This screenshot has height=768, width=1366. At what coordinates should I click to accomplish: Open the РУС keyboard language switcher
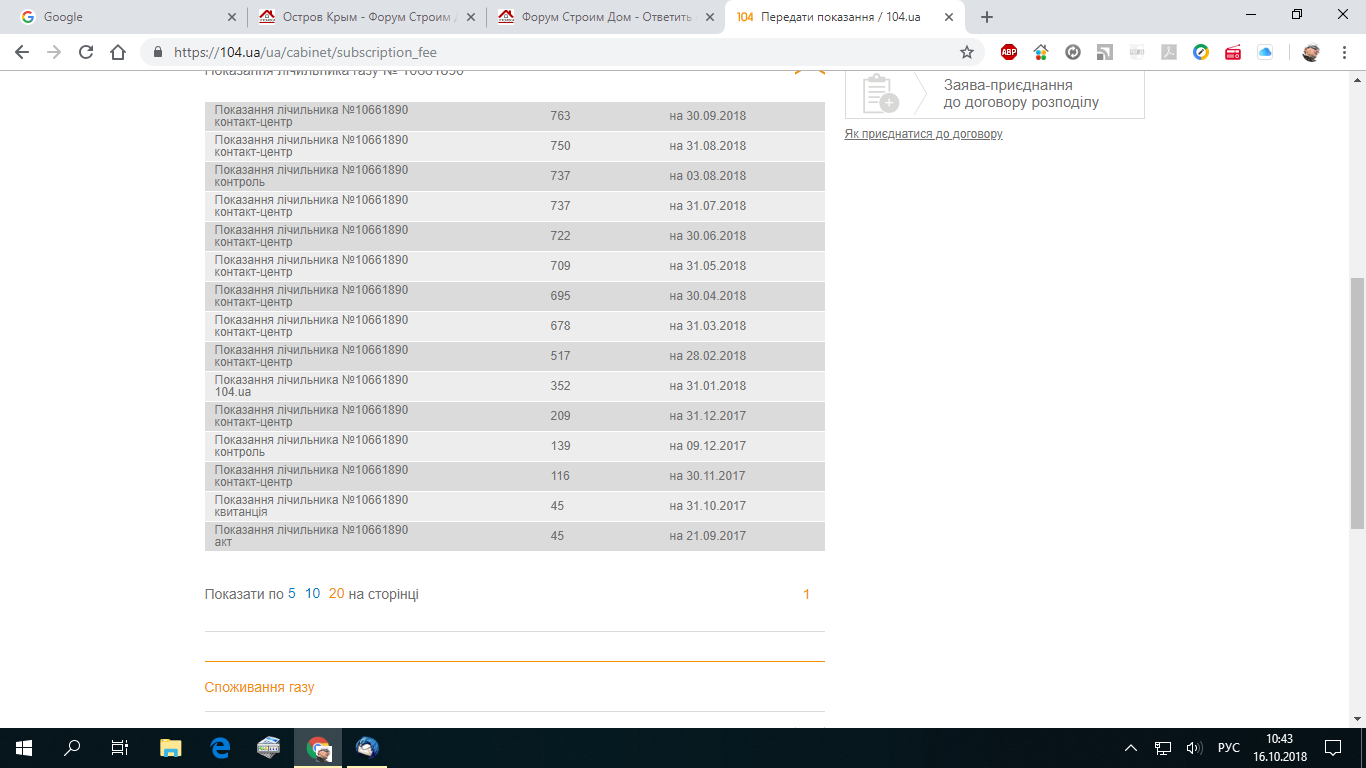coord(1228,748)
